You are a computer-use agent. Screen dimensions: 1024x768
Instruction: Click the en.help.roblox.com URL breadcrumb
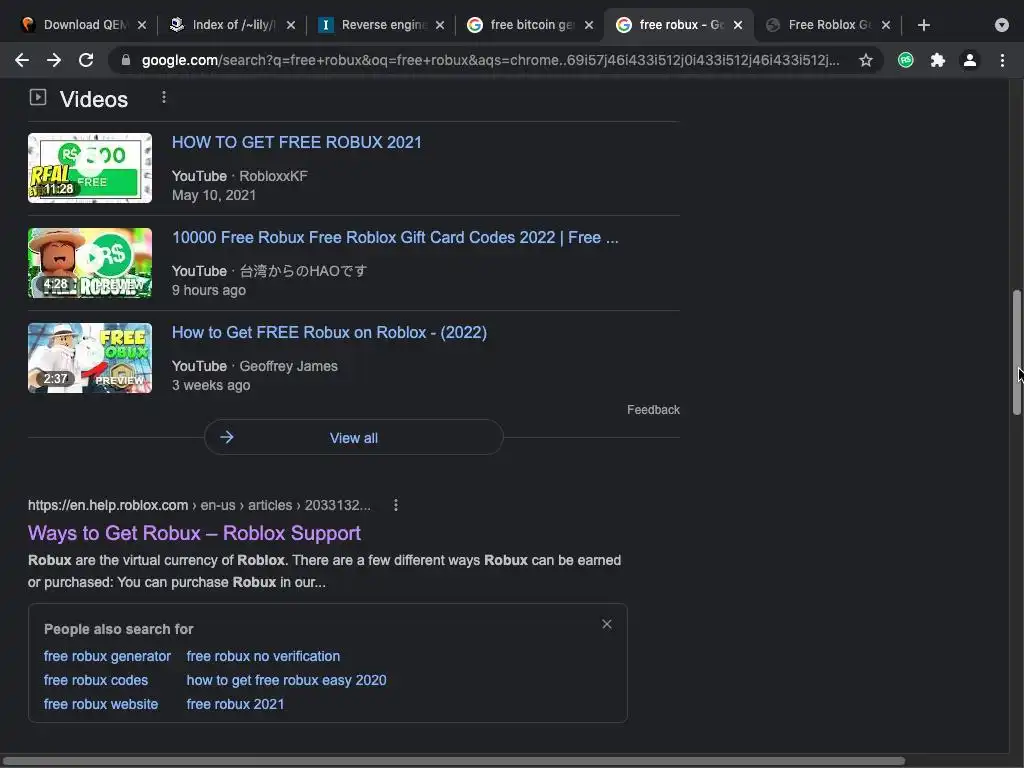tap(199, 505)
